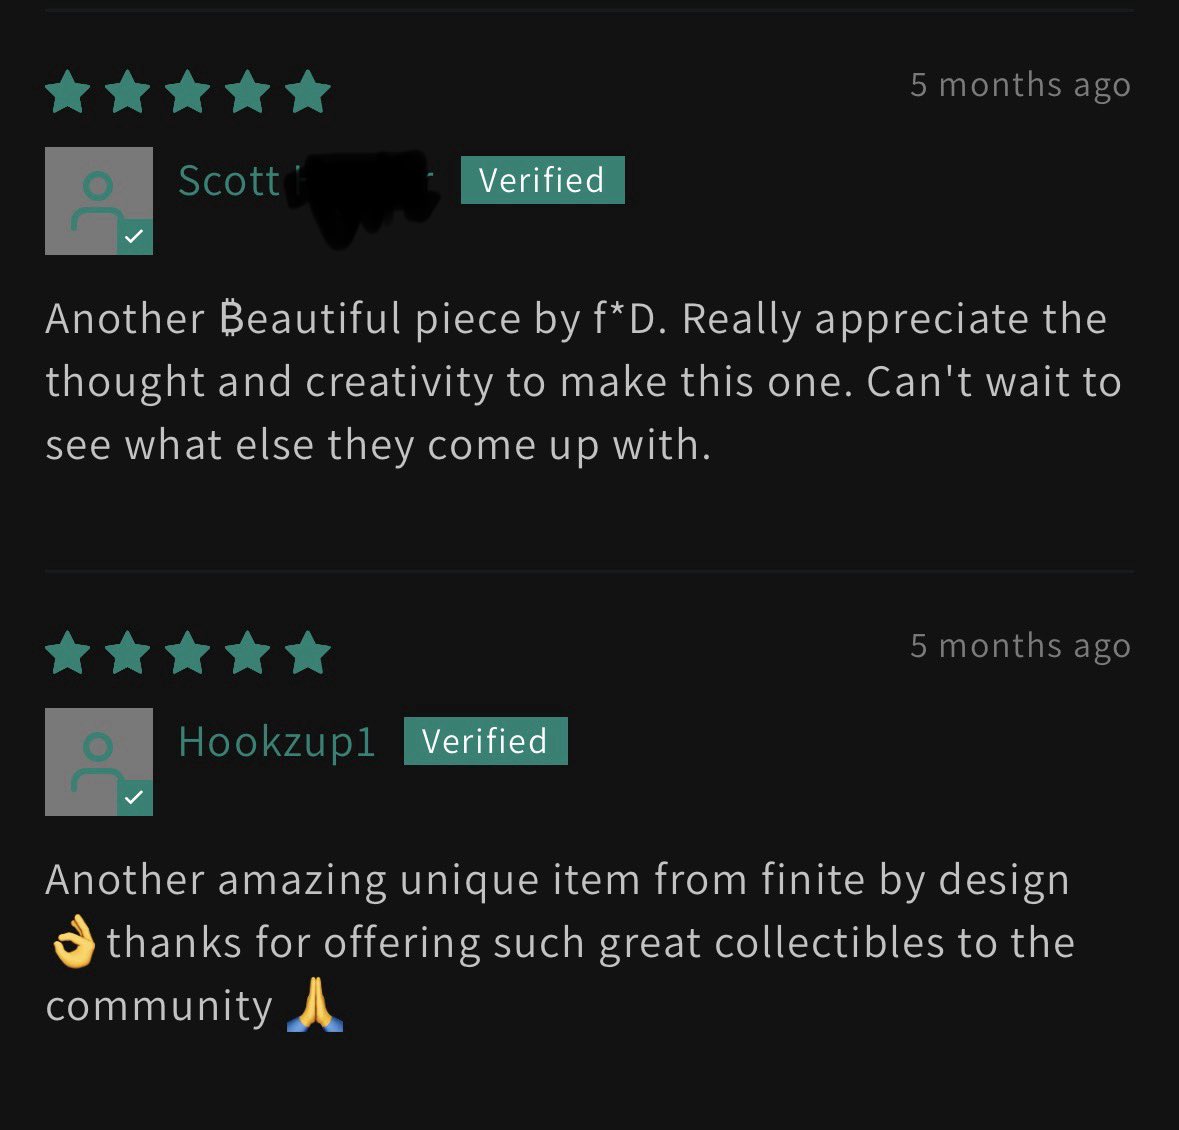The width and height of the screenshot is (1179, 1130).
Task: Click third star of Scott's rating
Action: point(187,92)
